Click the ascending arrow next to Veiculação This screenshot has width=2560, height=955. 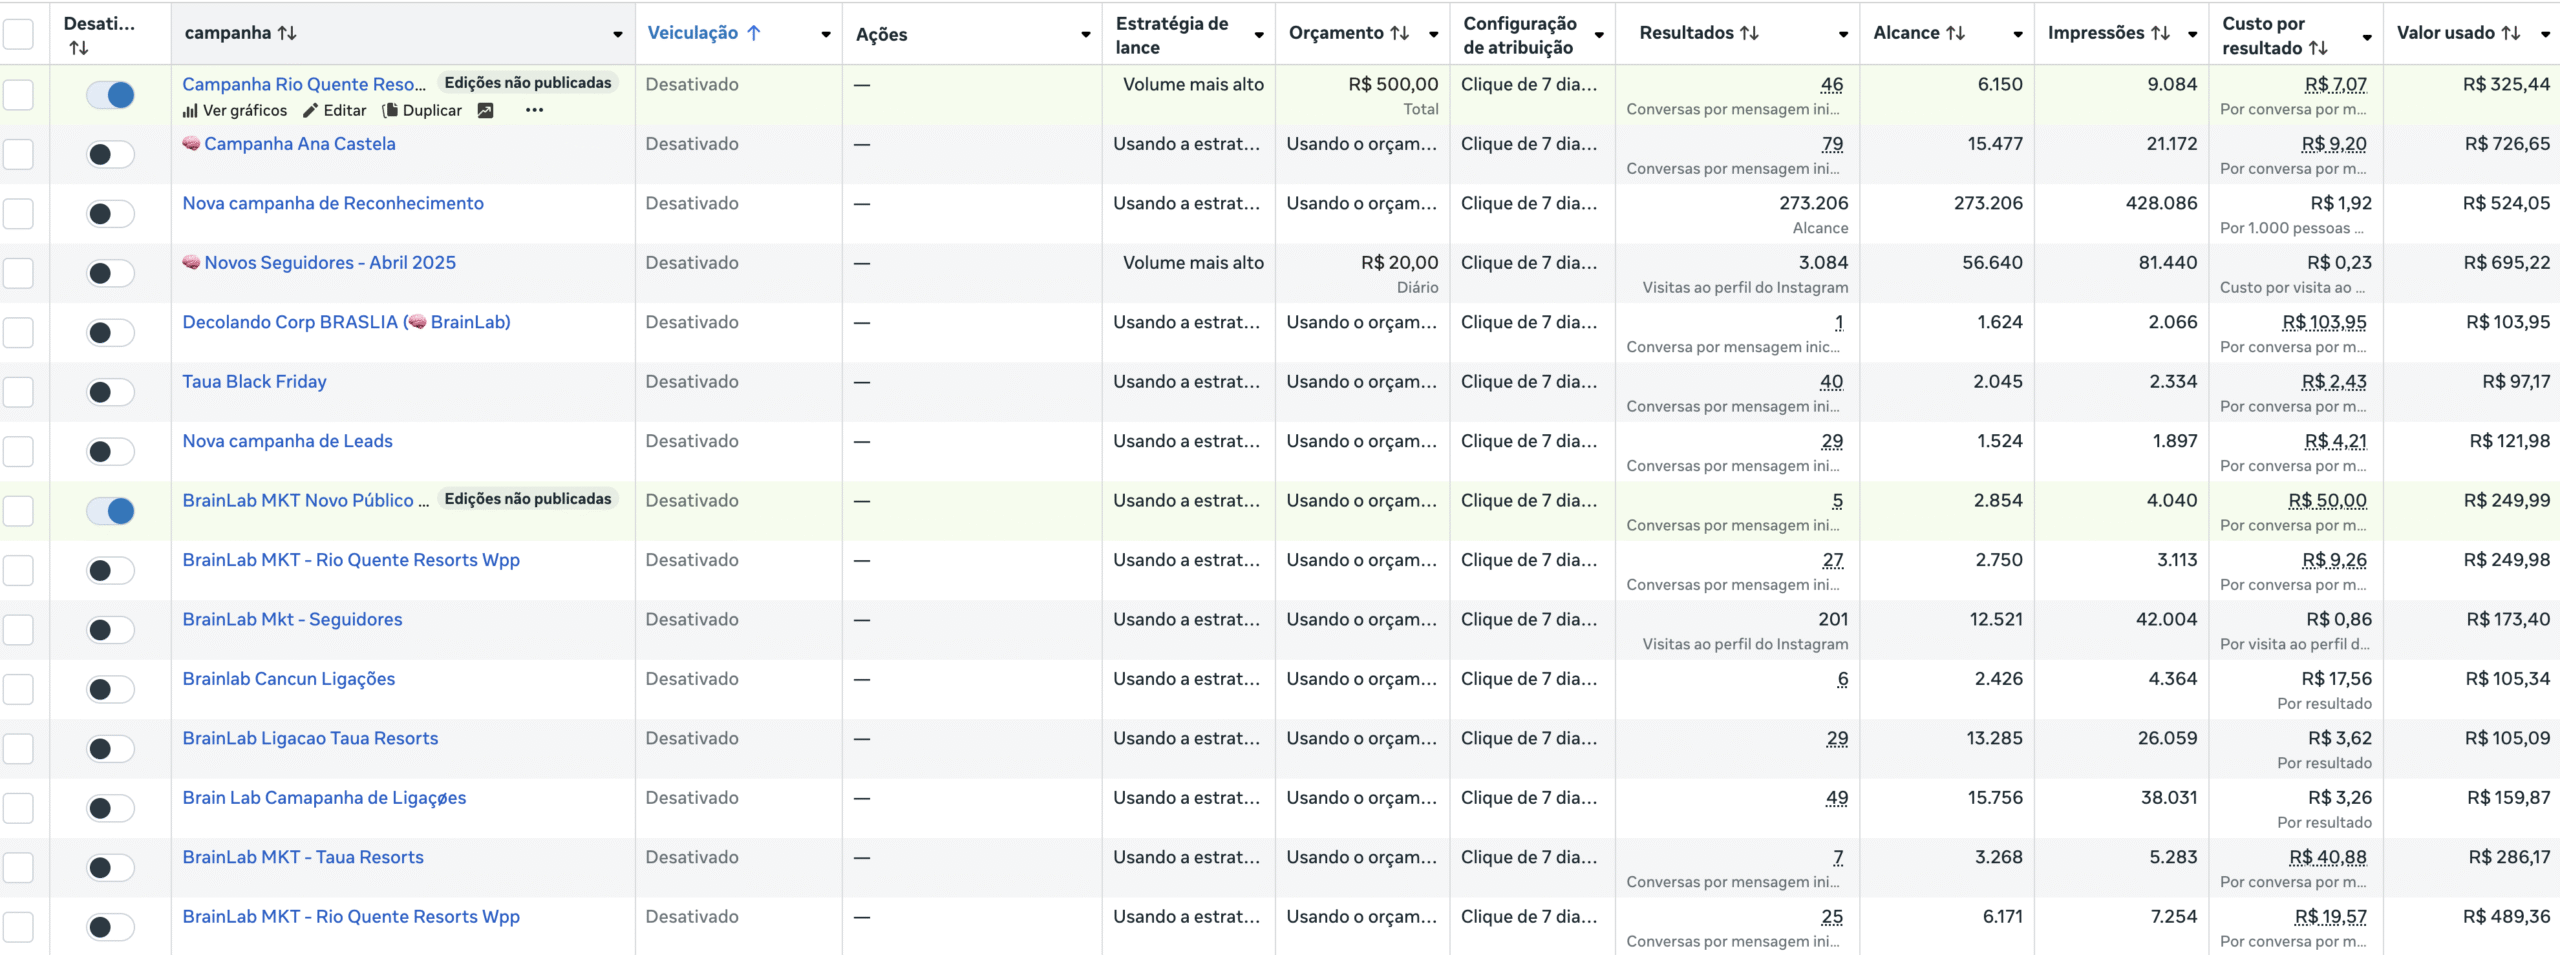(754, 33)
